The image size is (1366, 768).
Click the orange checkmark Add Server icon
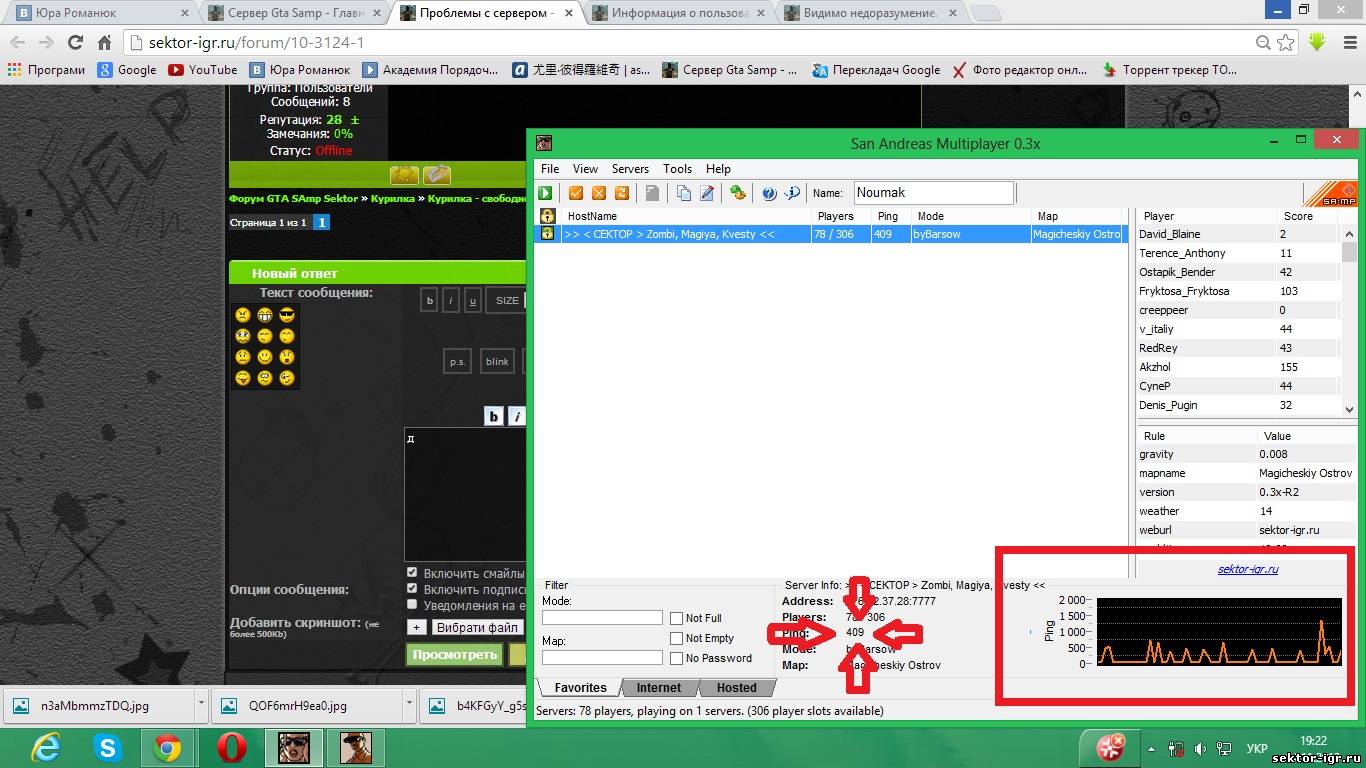[x=576, y=193]
